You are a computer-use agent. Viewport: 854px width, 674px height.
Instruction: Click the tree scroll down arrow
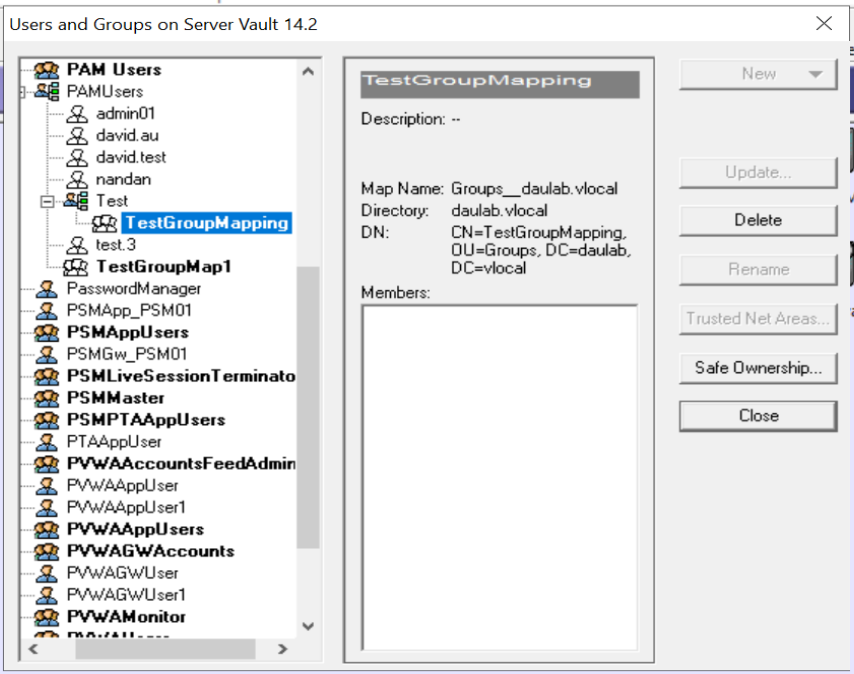pos(308,626)
